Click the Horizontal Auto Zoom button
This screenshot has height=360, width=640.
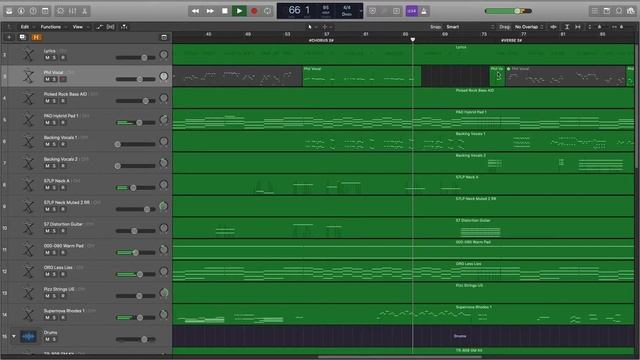click(578, 27)
